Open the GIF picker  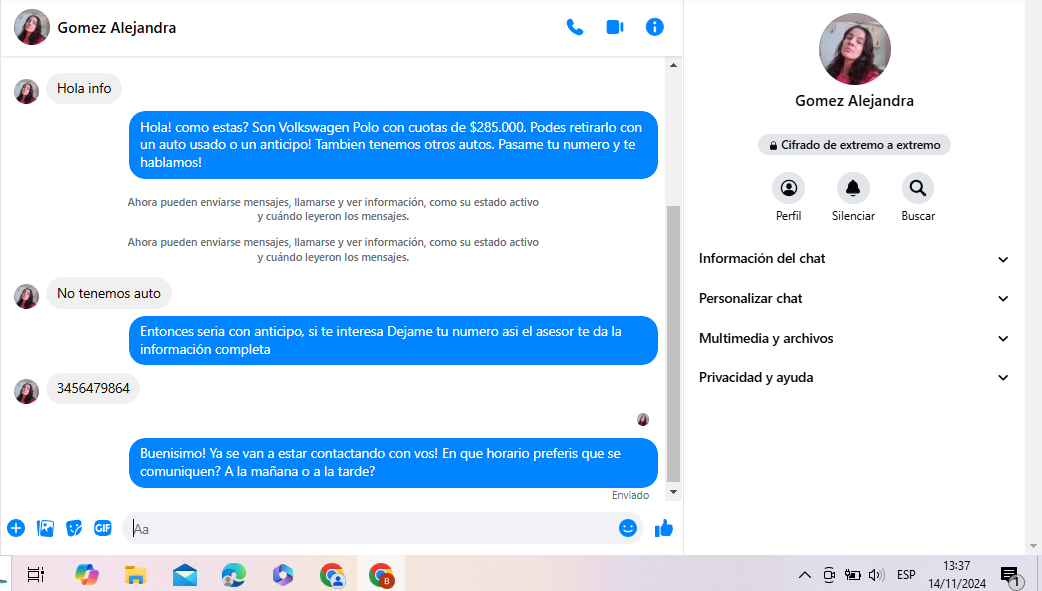pos(102,528)
